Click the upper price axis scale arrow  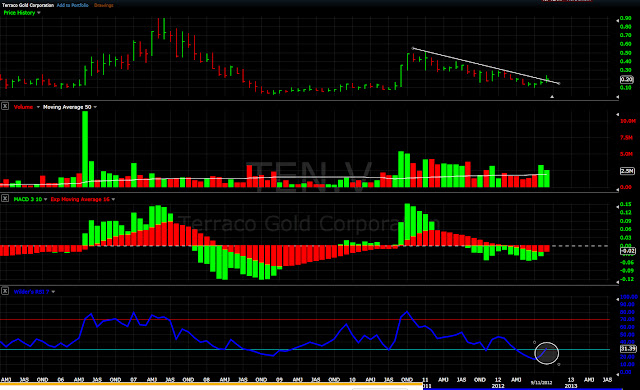pyautogui.click(x=617, y=20)
